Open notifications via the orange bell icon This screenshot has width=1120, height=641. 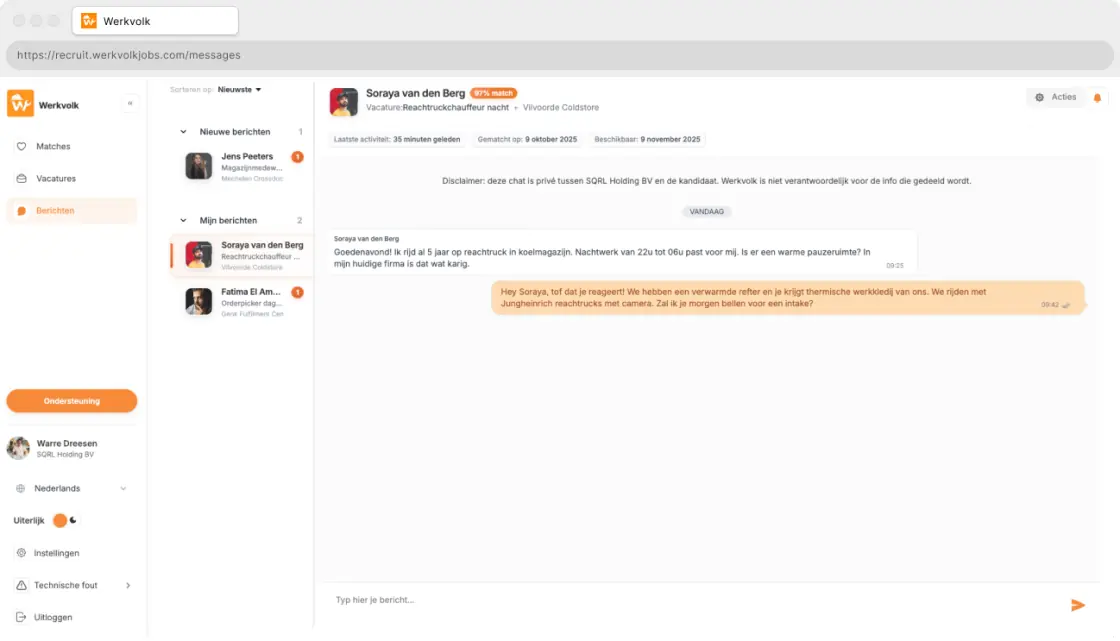click(x=1098, y=97)
